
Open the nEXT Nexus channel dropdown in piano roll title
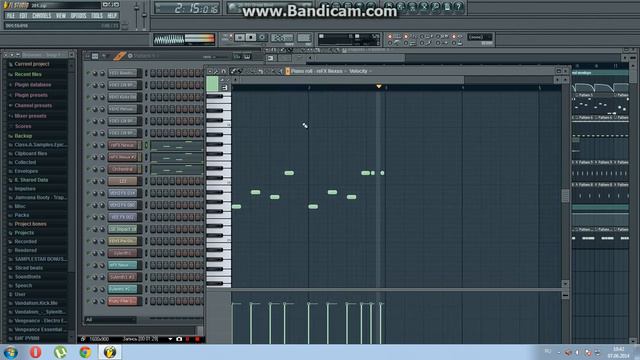point(329,71)
